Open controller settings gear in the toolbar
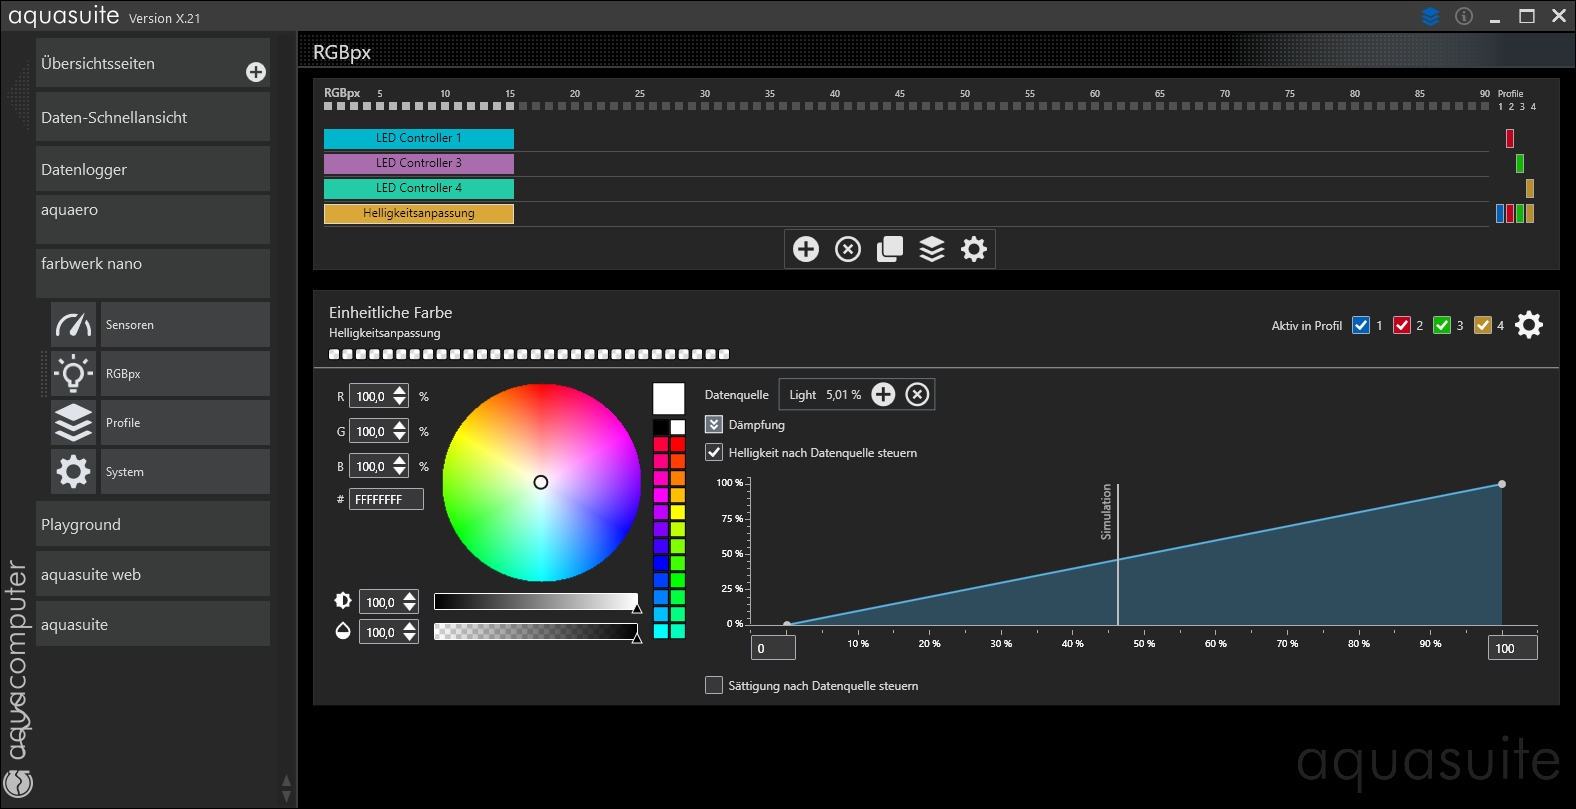1576x809 pixels. [x=974, y=249]
